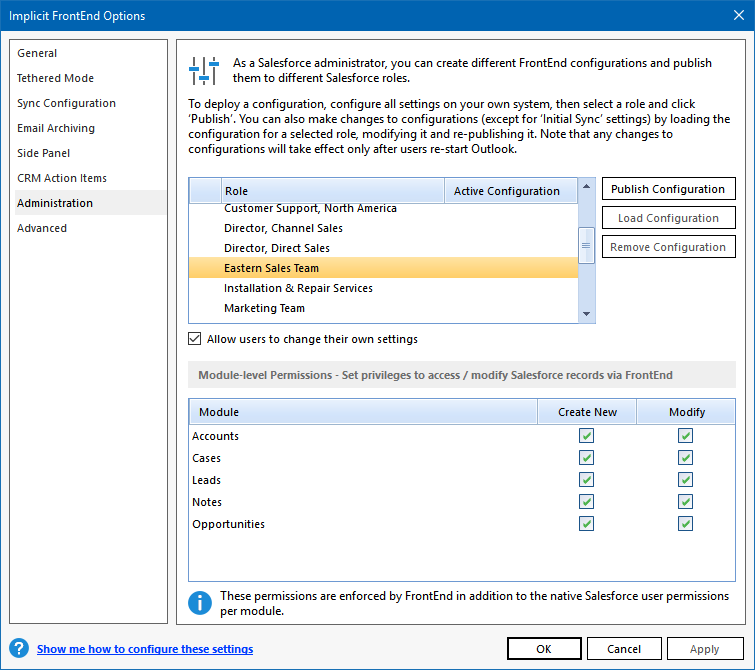Click the blue info icon near permissions note

[201, 603]
